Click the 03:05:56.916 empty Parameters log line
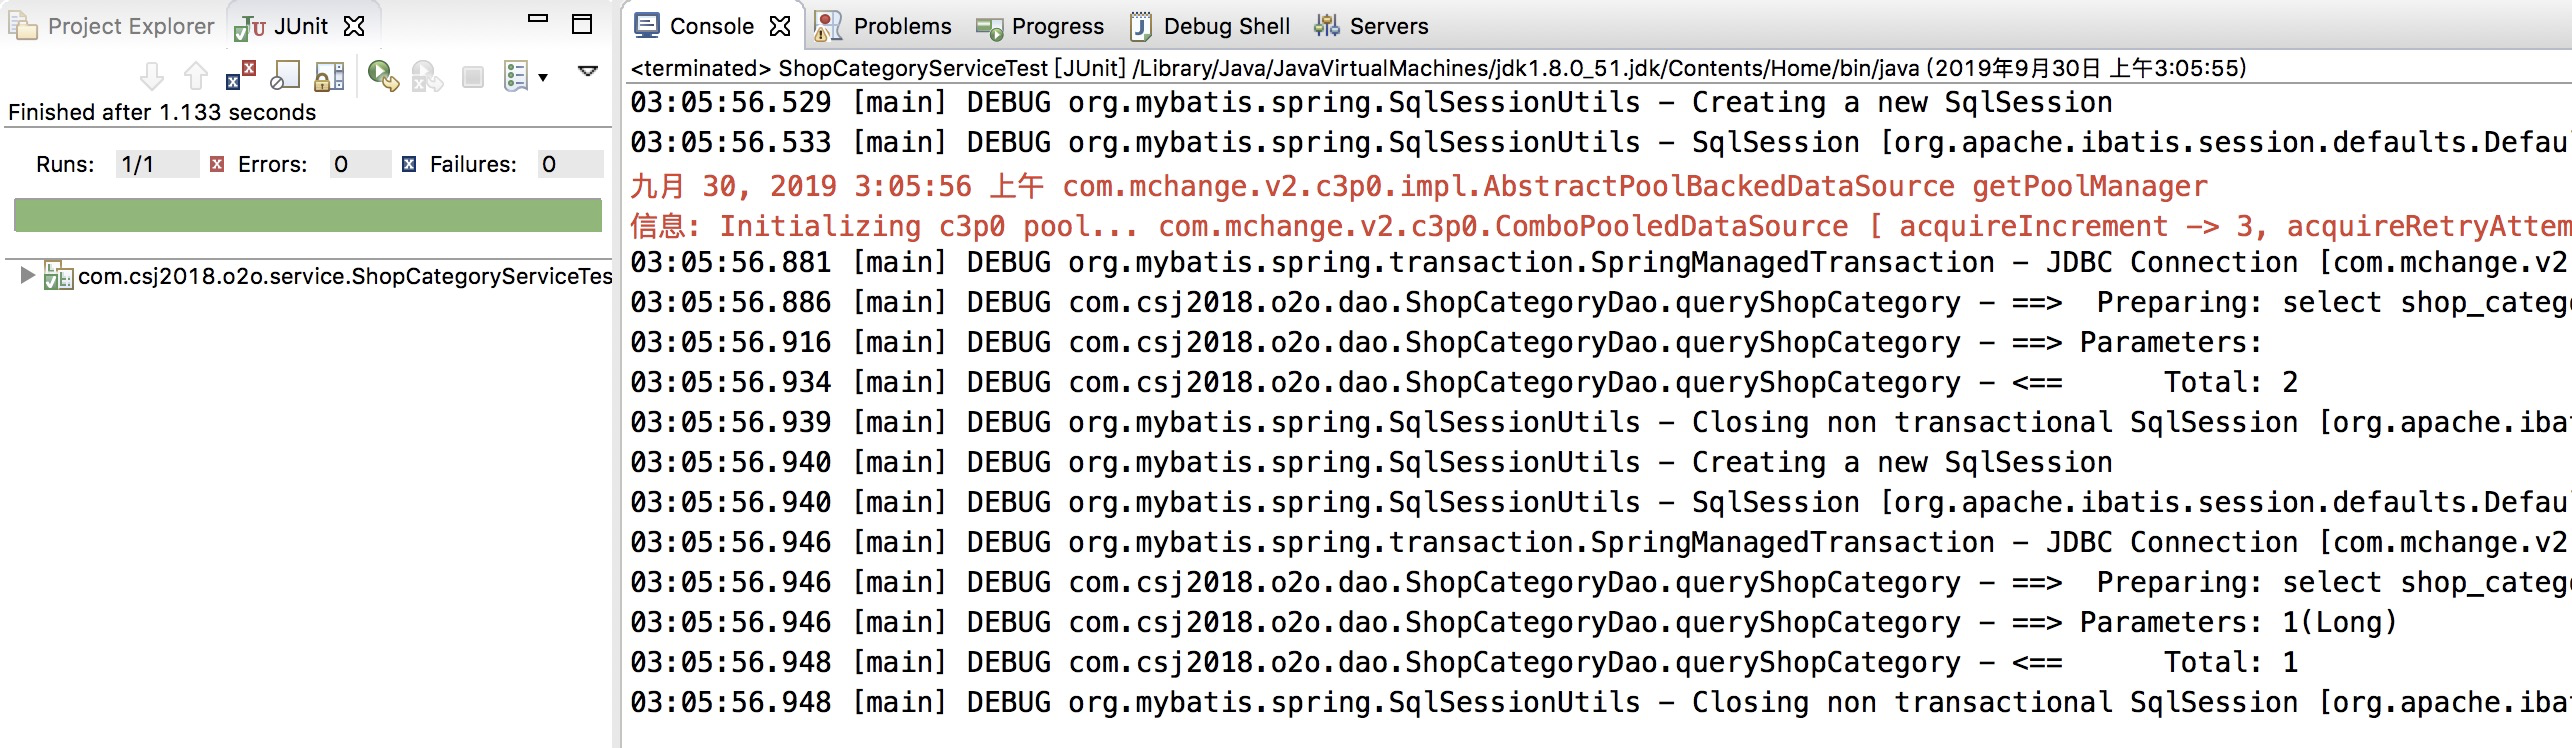The width and height of the screenshot is (2572, 748). (x=1446, y=342)
